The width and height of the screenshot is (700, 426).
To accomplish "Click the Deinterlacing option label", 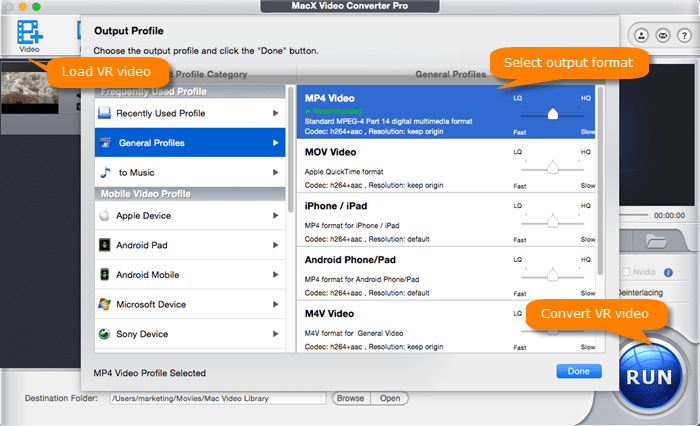I will click(x=641, y=292).
